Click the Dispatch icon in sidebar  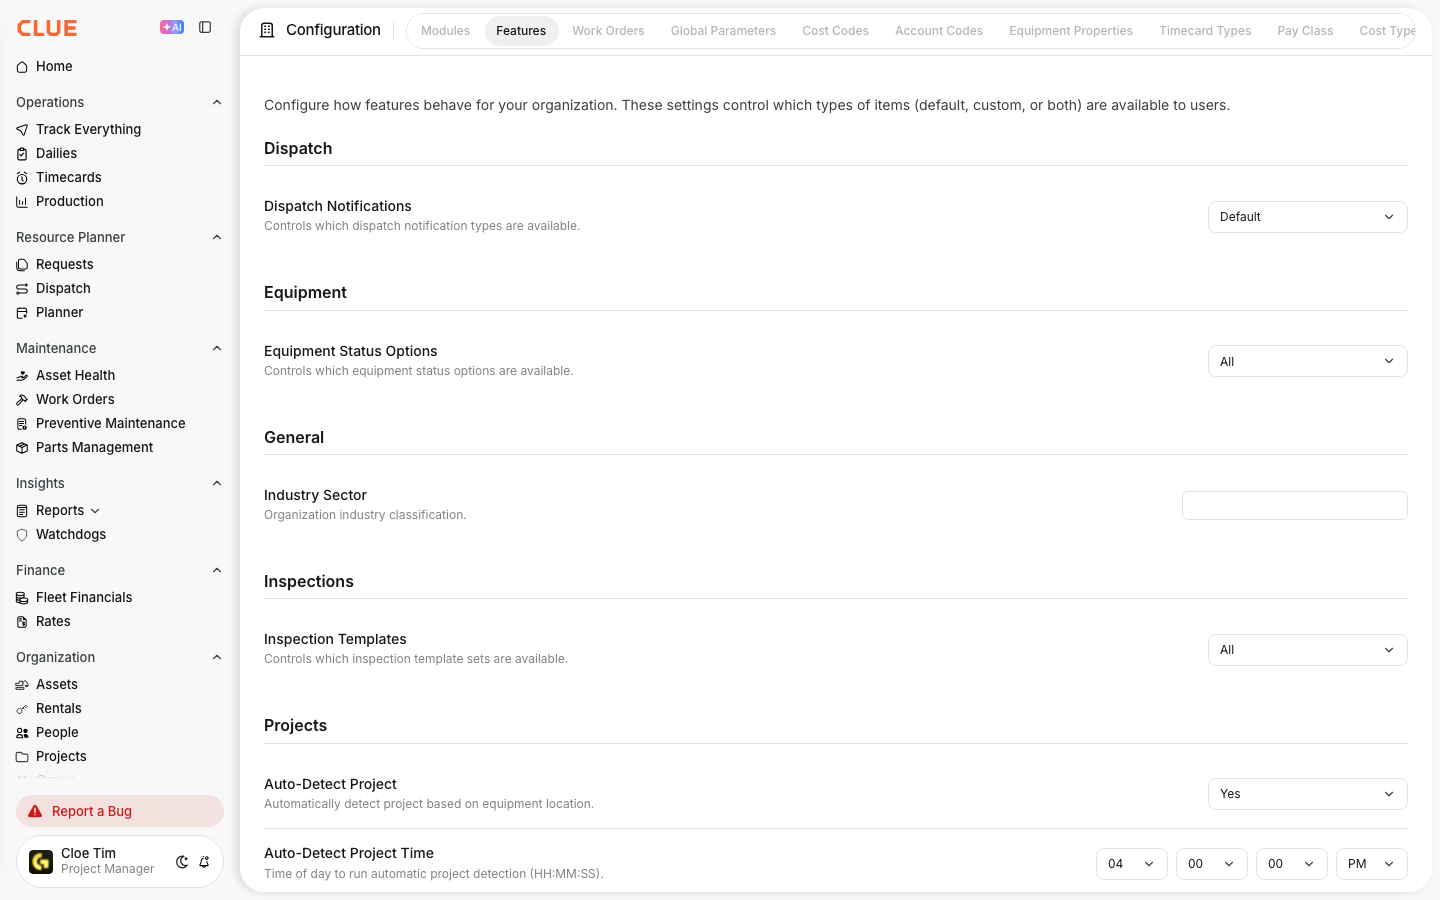[x=22, y=289]
